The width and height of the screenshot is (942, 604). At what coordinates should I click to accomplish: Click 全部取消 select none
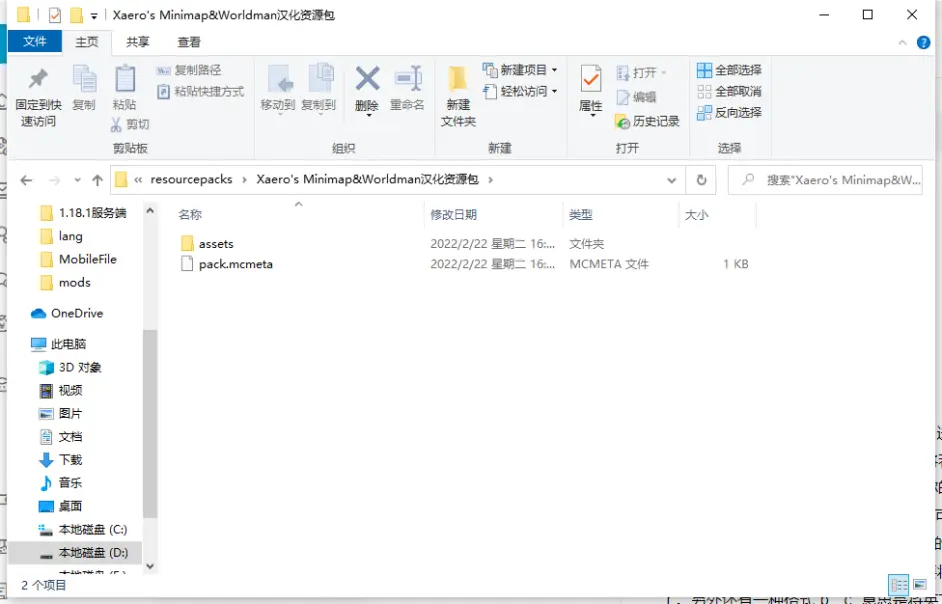pyautogui.click(x=729, y=91)
